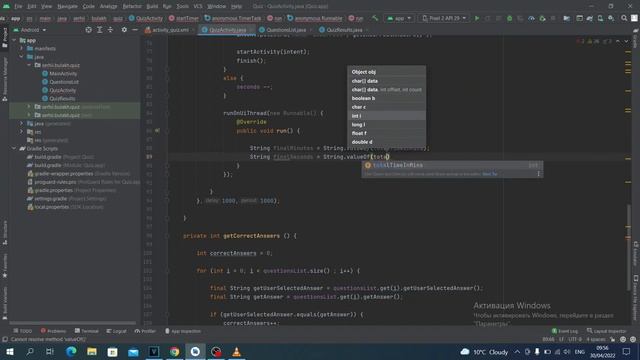Image resolution: width=640 pixels, height=360 pixels.
Task: Click Expand All in Project panel header
Action: 99,30
